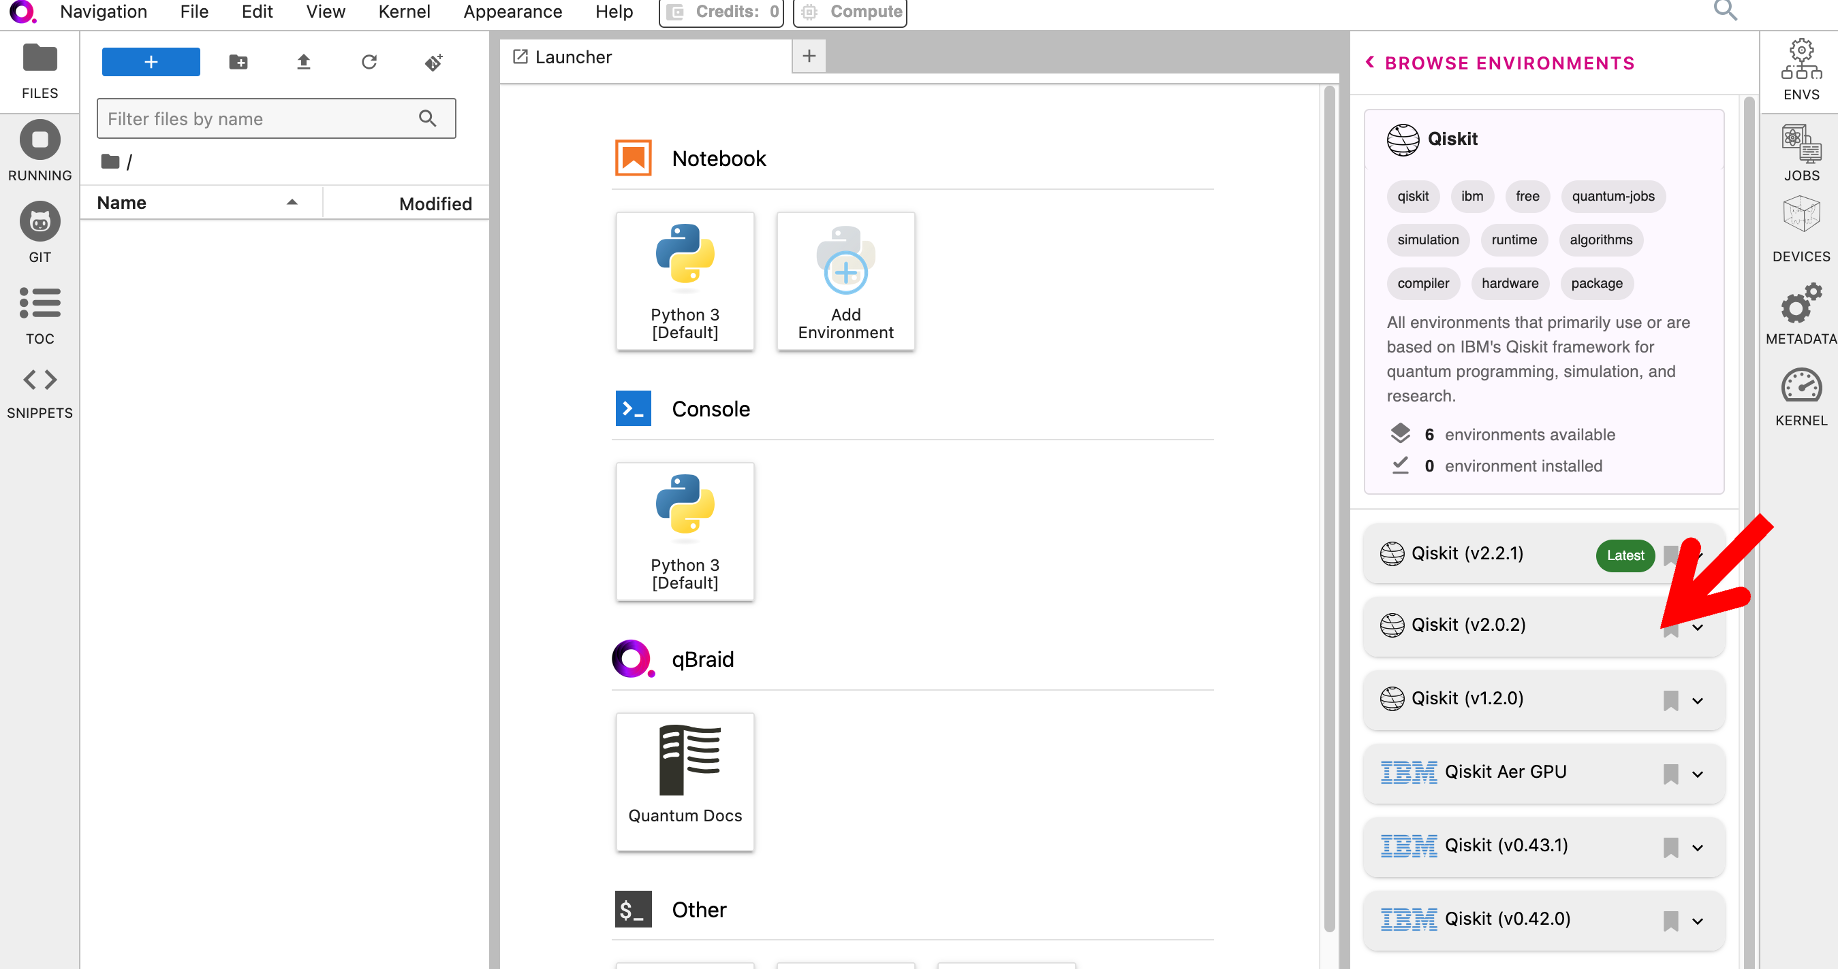Expand the Qiskit Aer GPU environment row
Image resolution: width=1838 pixels, height=970 pixels.
point(1698,774)
